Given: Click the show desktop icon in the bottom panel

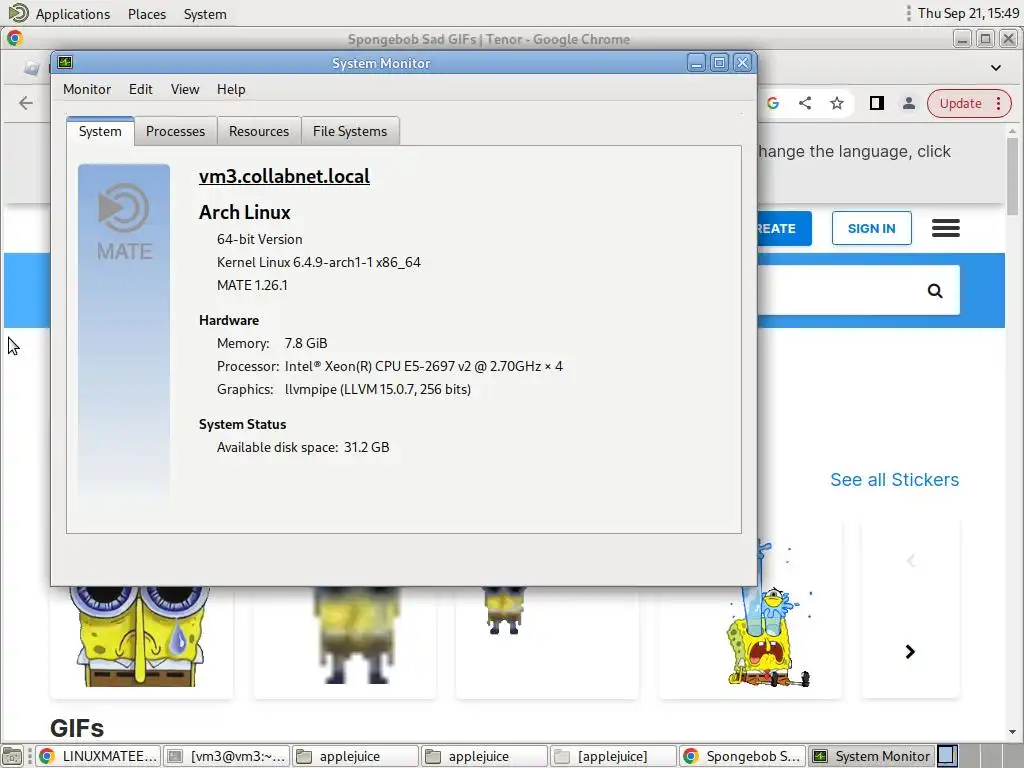Looking at the screenshot, I should coord(12,756).
